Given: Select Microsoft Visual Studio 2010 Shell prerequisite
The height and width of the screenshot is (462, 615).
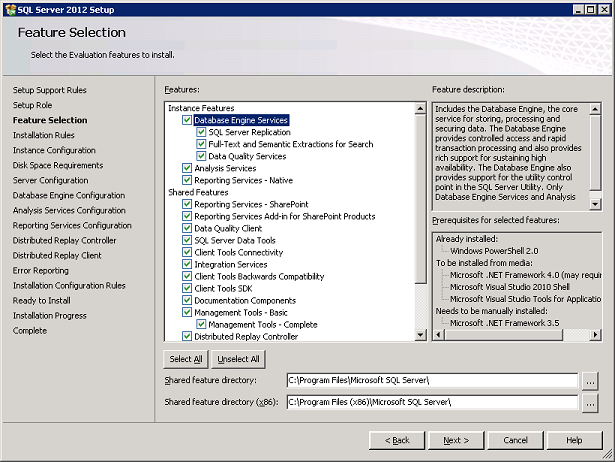Looking at the screenshot, I should coord(510,287).
